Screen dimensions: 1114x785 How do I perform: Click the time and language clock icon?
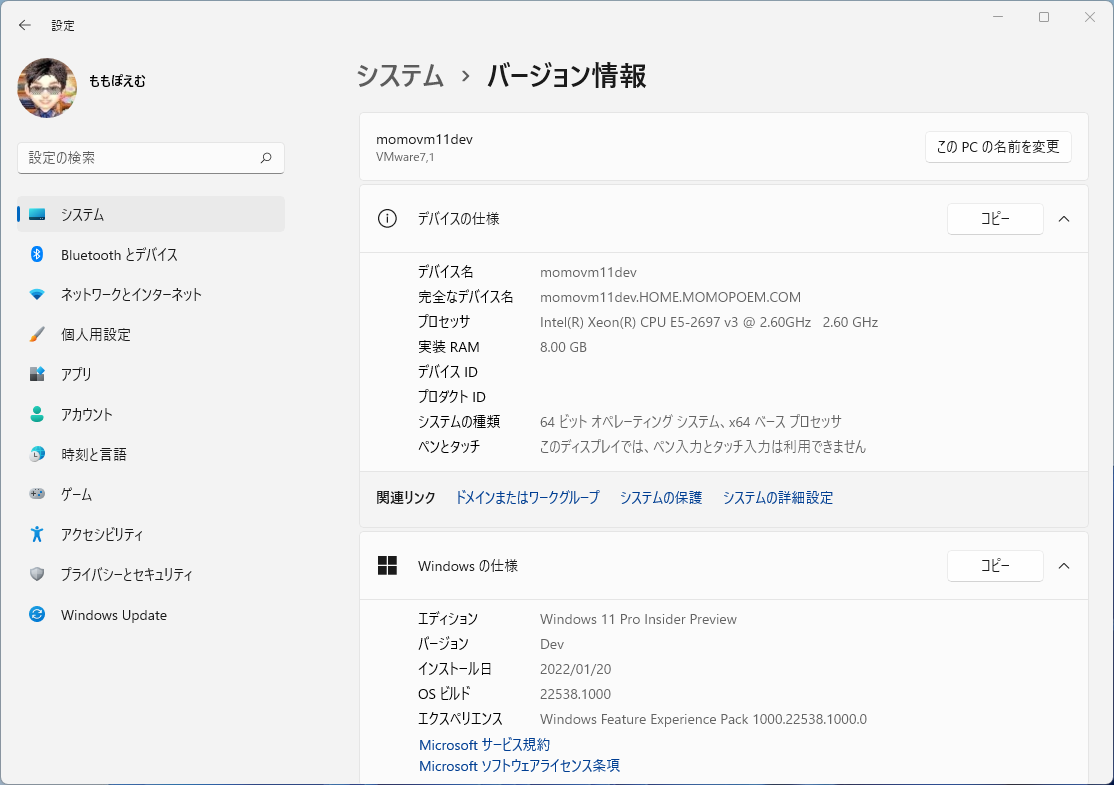click(x=37, y=454)
